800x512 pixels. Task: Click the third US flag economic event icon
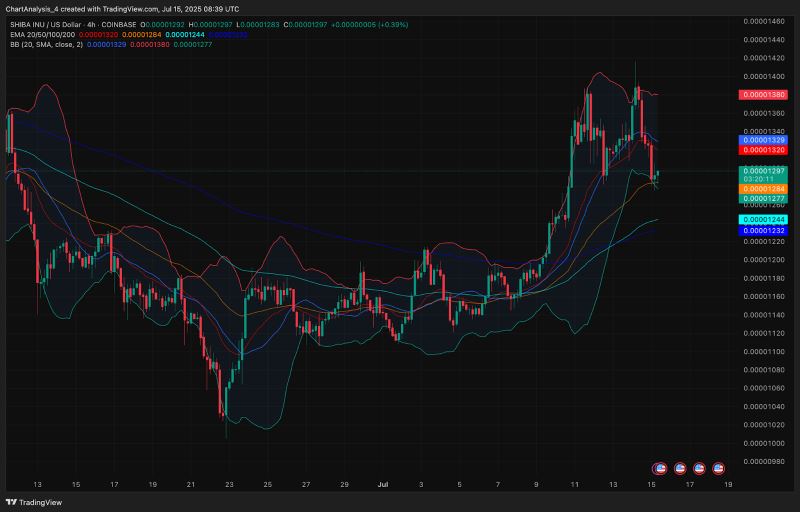pyautogui.click(x=699, y=467)
